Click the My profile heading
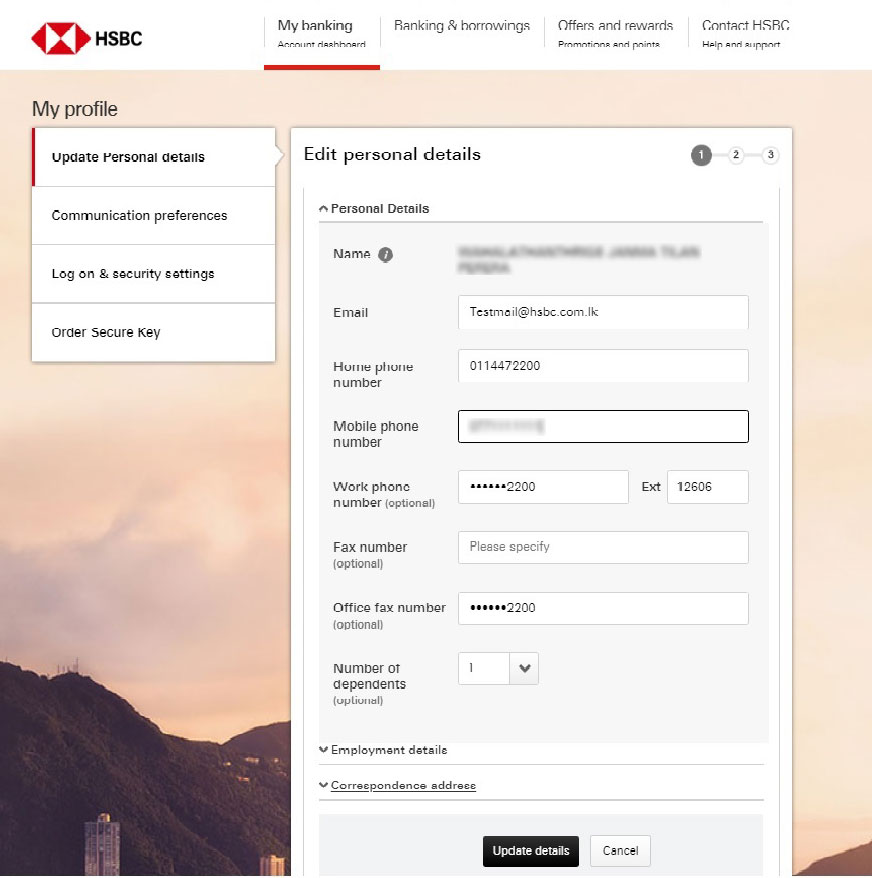 pyautogui.click(x=74, y=109)
